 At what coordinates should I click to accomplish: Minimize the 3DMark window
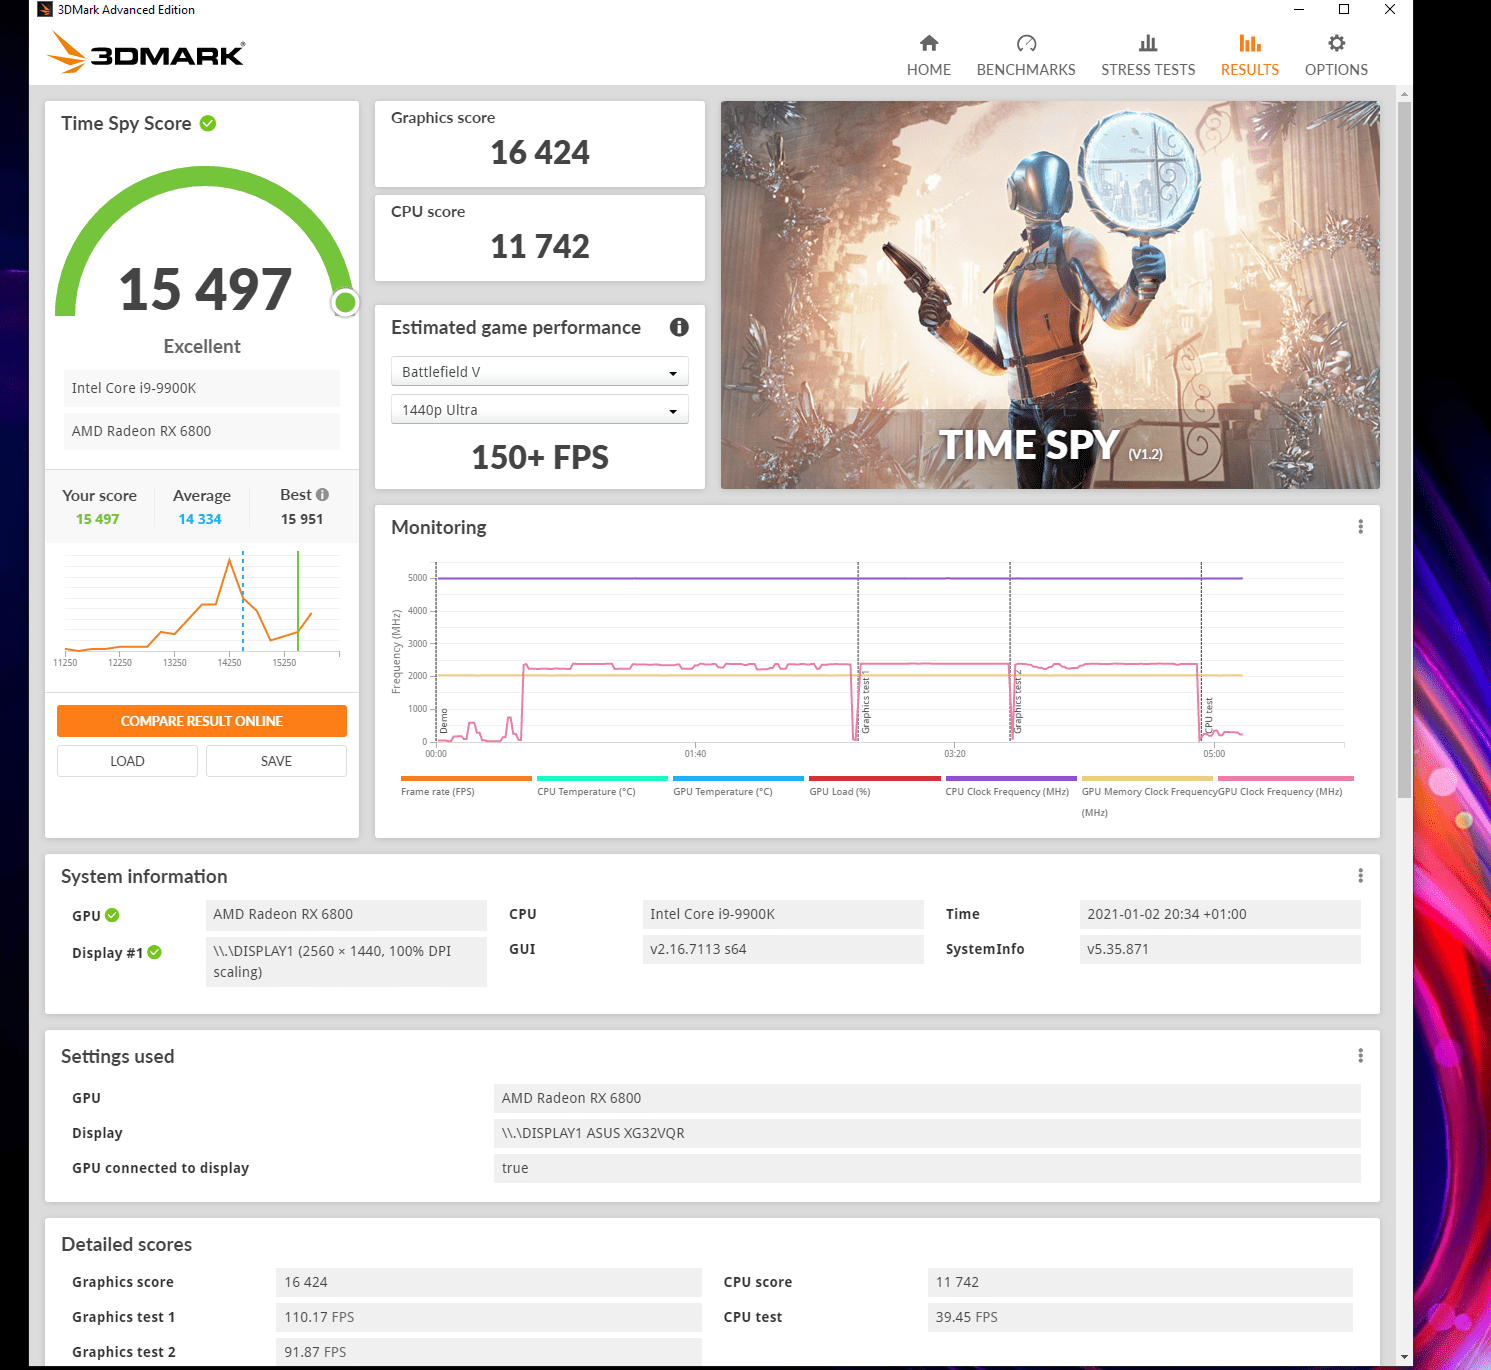[1299, 10]
